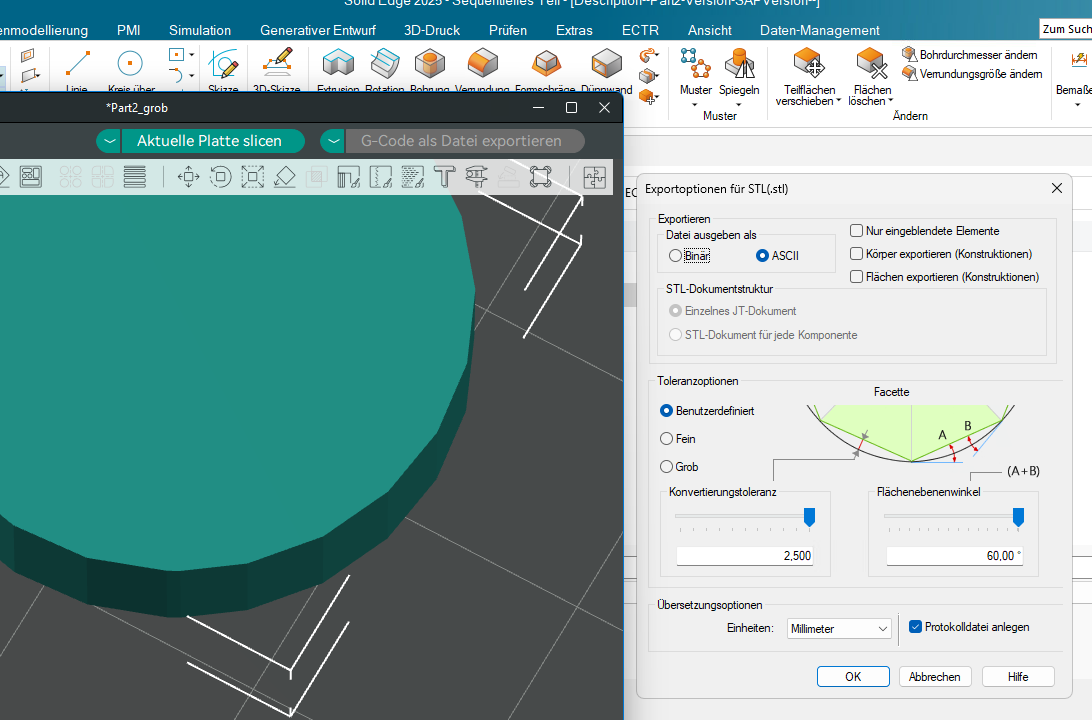Select the Binär output radio button
The height and width of the screenshot is (720, 1092).
click(676, 256)
